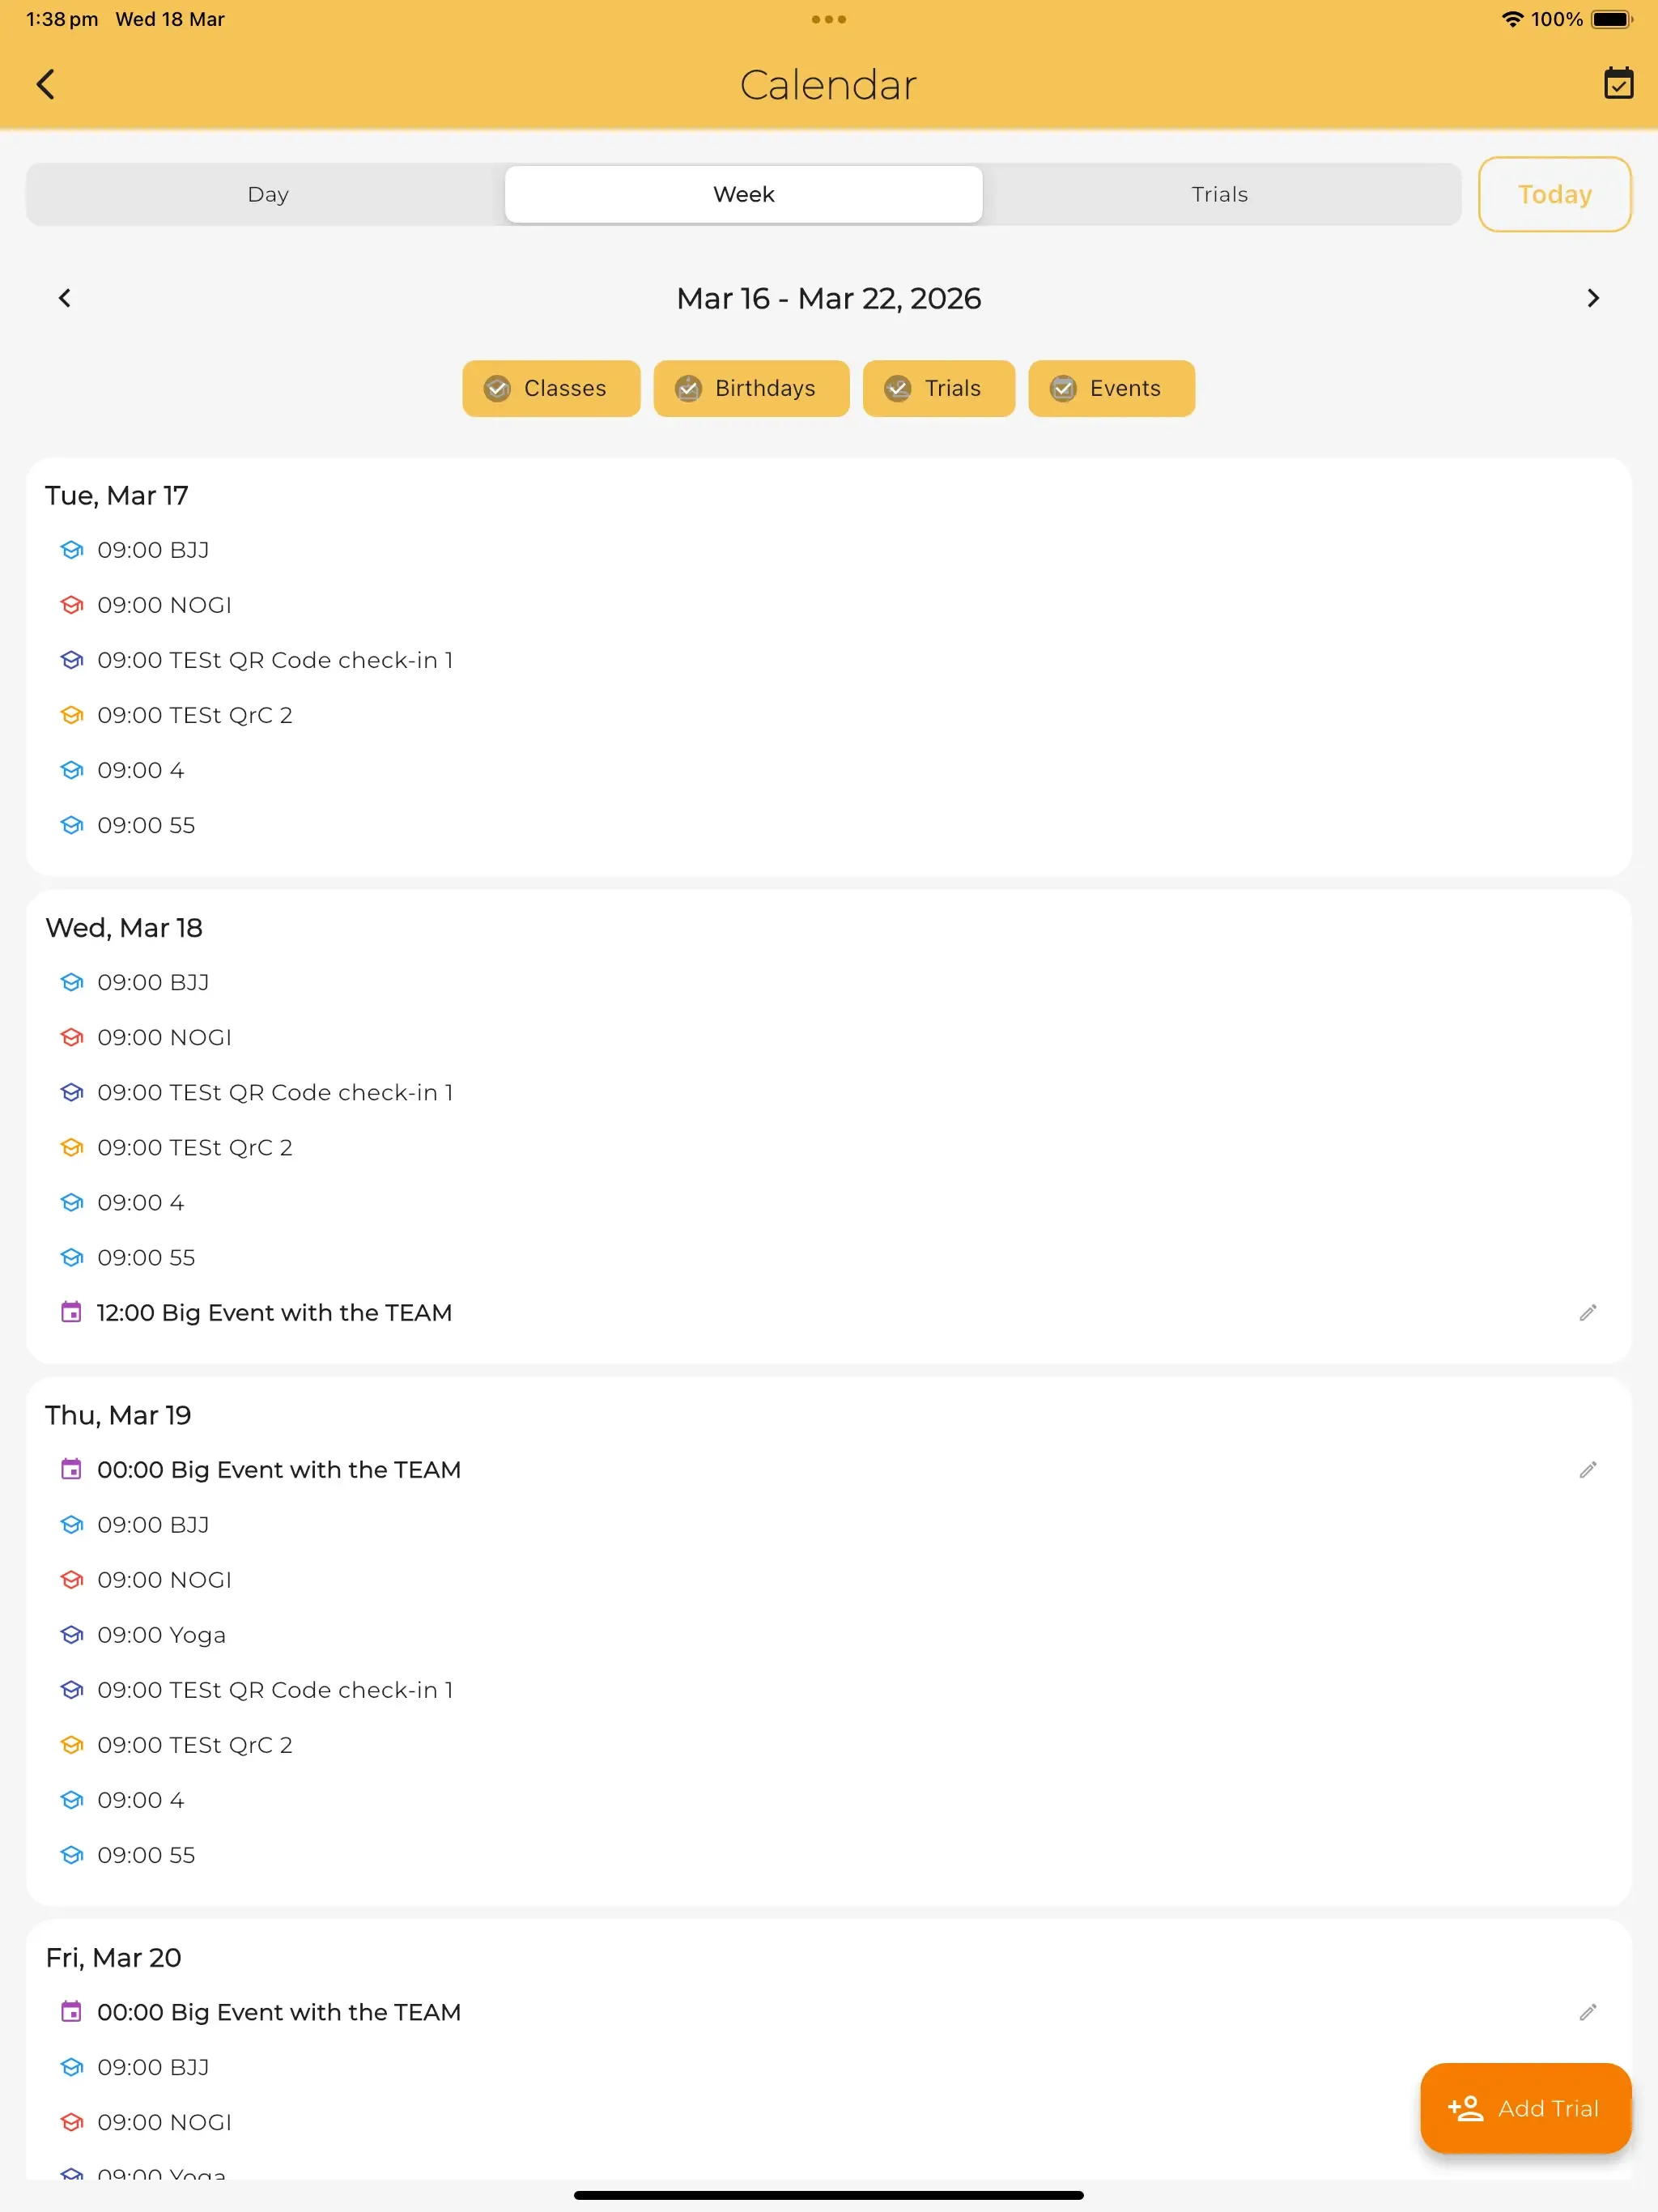Image resolution: width=1658 pixels, height=2212 pixels.
Task: Disable the Events filter chip
Action: coord(1111,388)
